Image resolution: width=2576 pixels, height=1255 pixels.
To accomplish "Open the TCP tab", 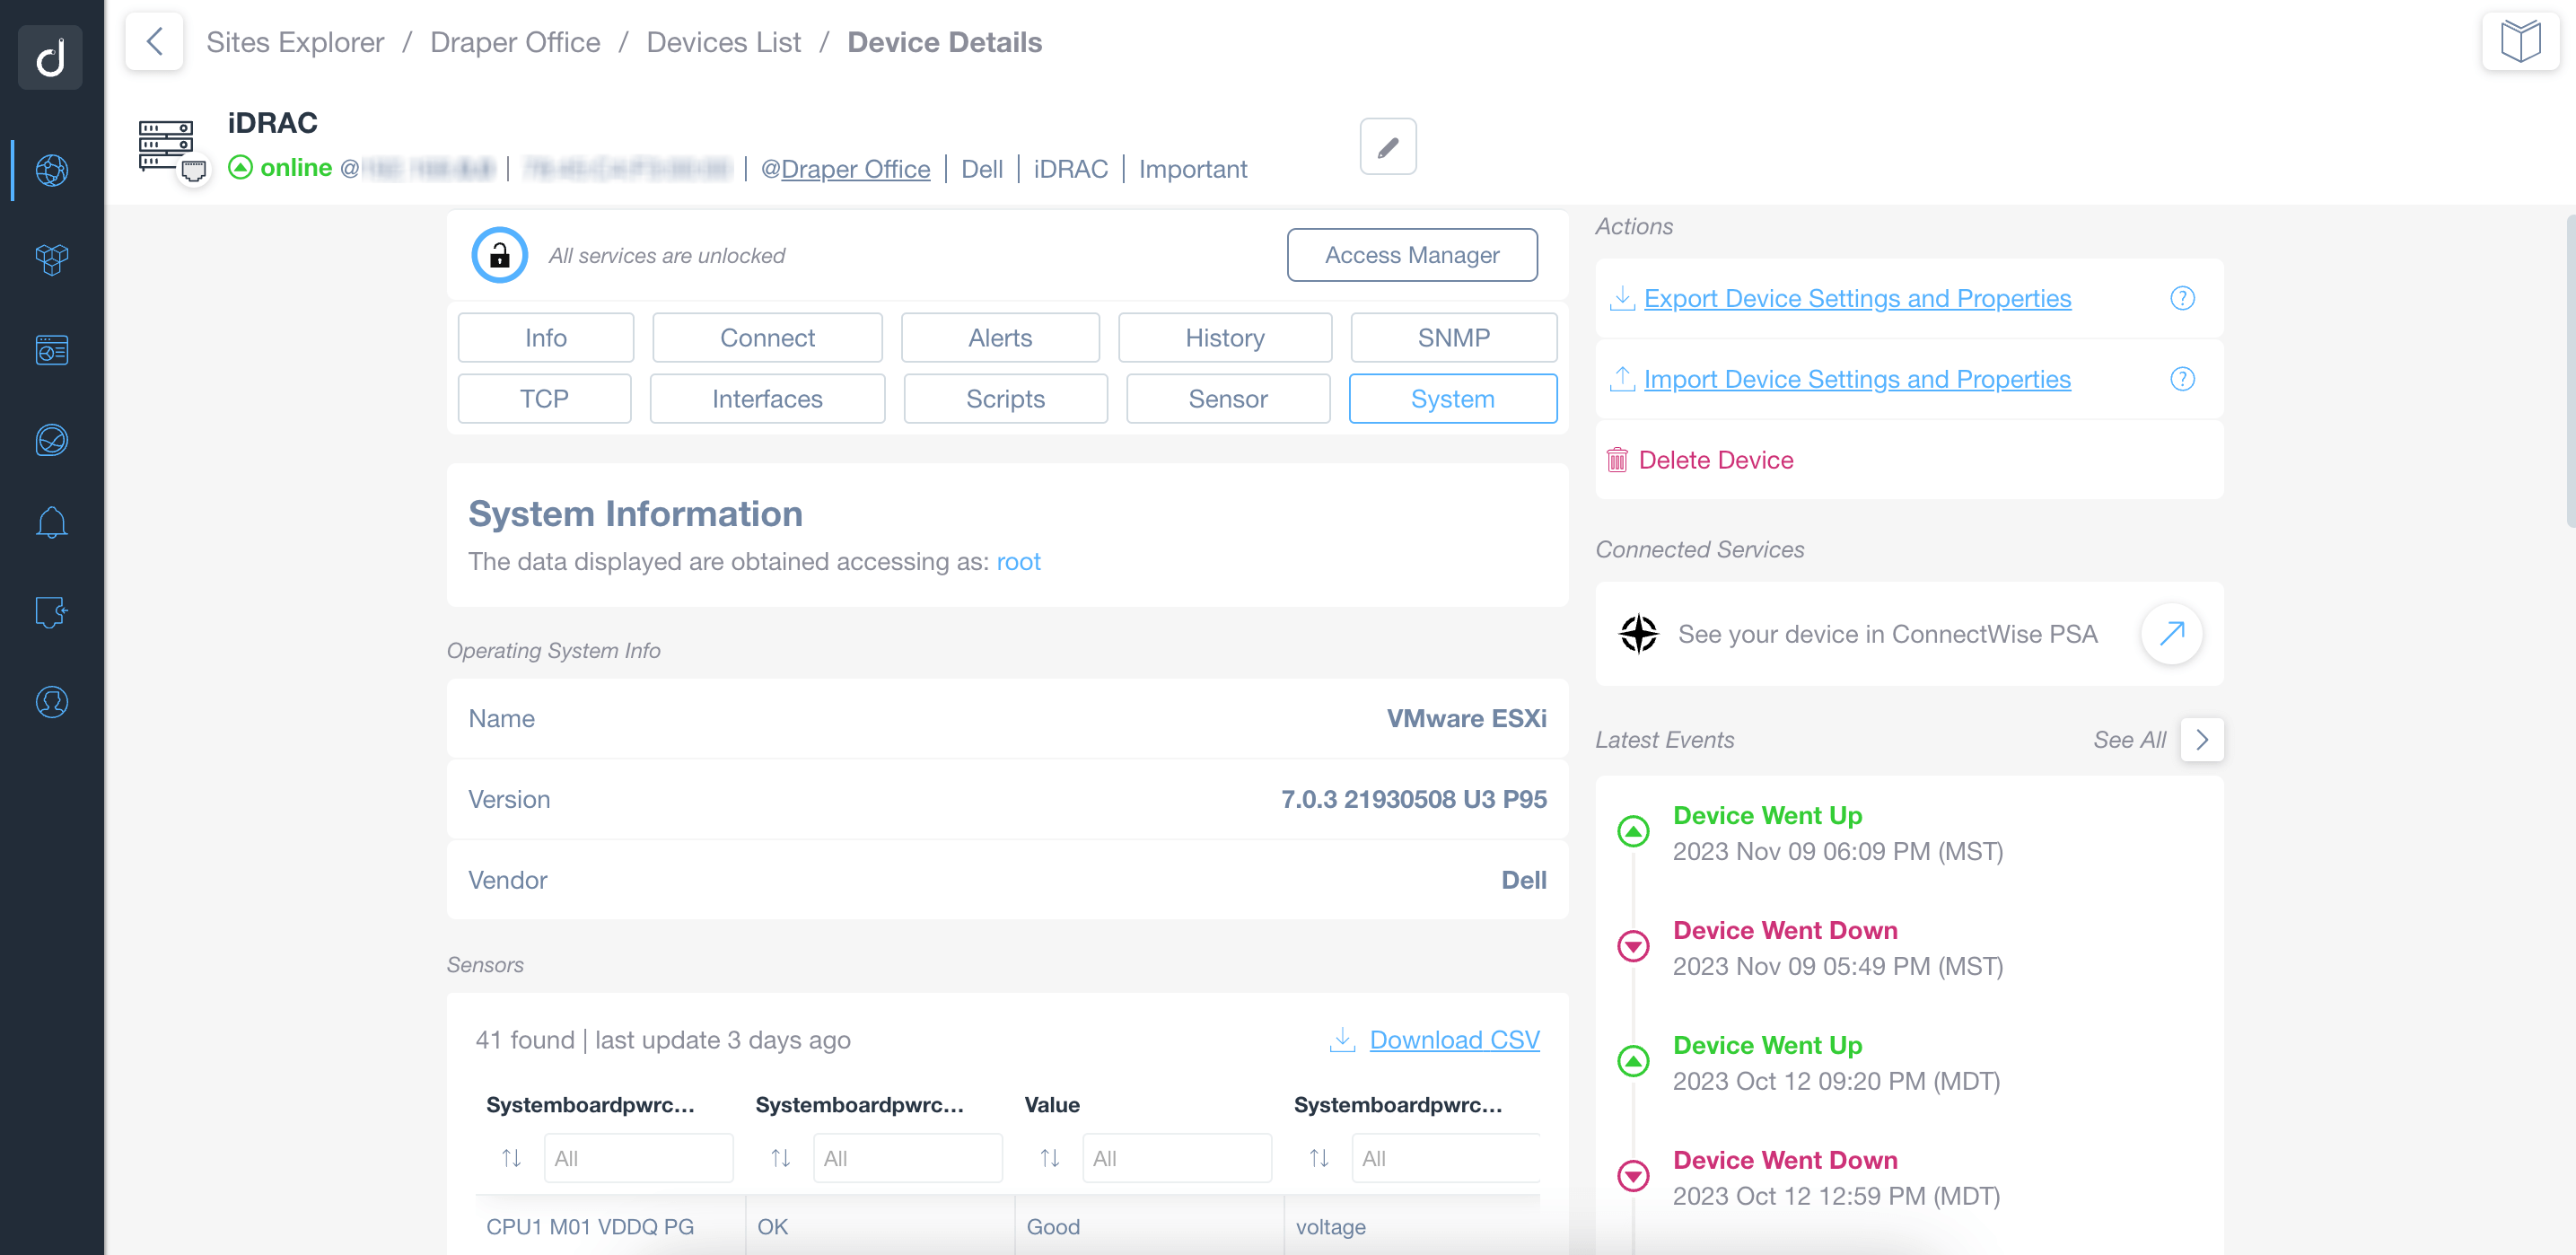I will (x=544, y=399).
